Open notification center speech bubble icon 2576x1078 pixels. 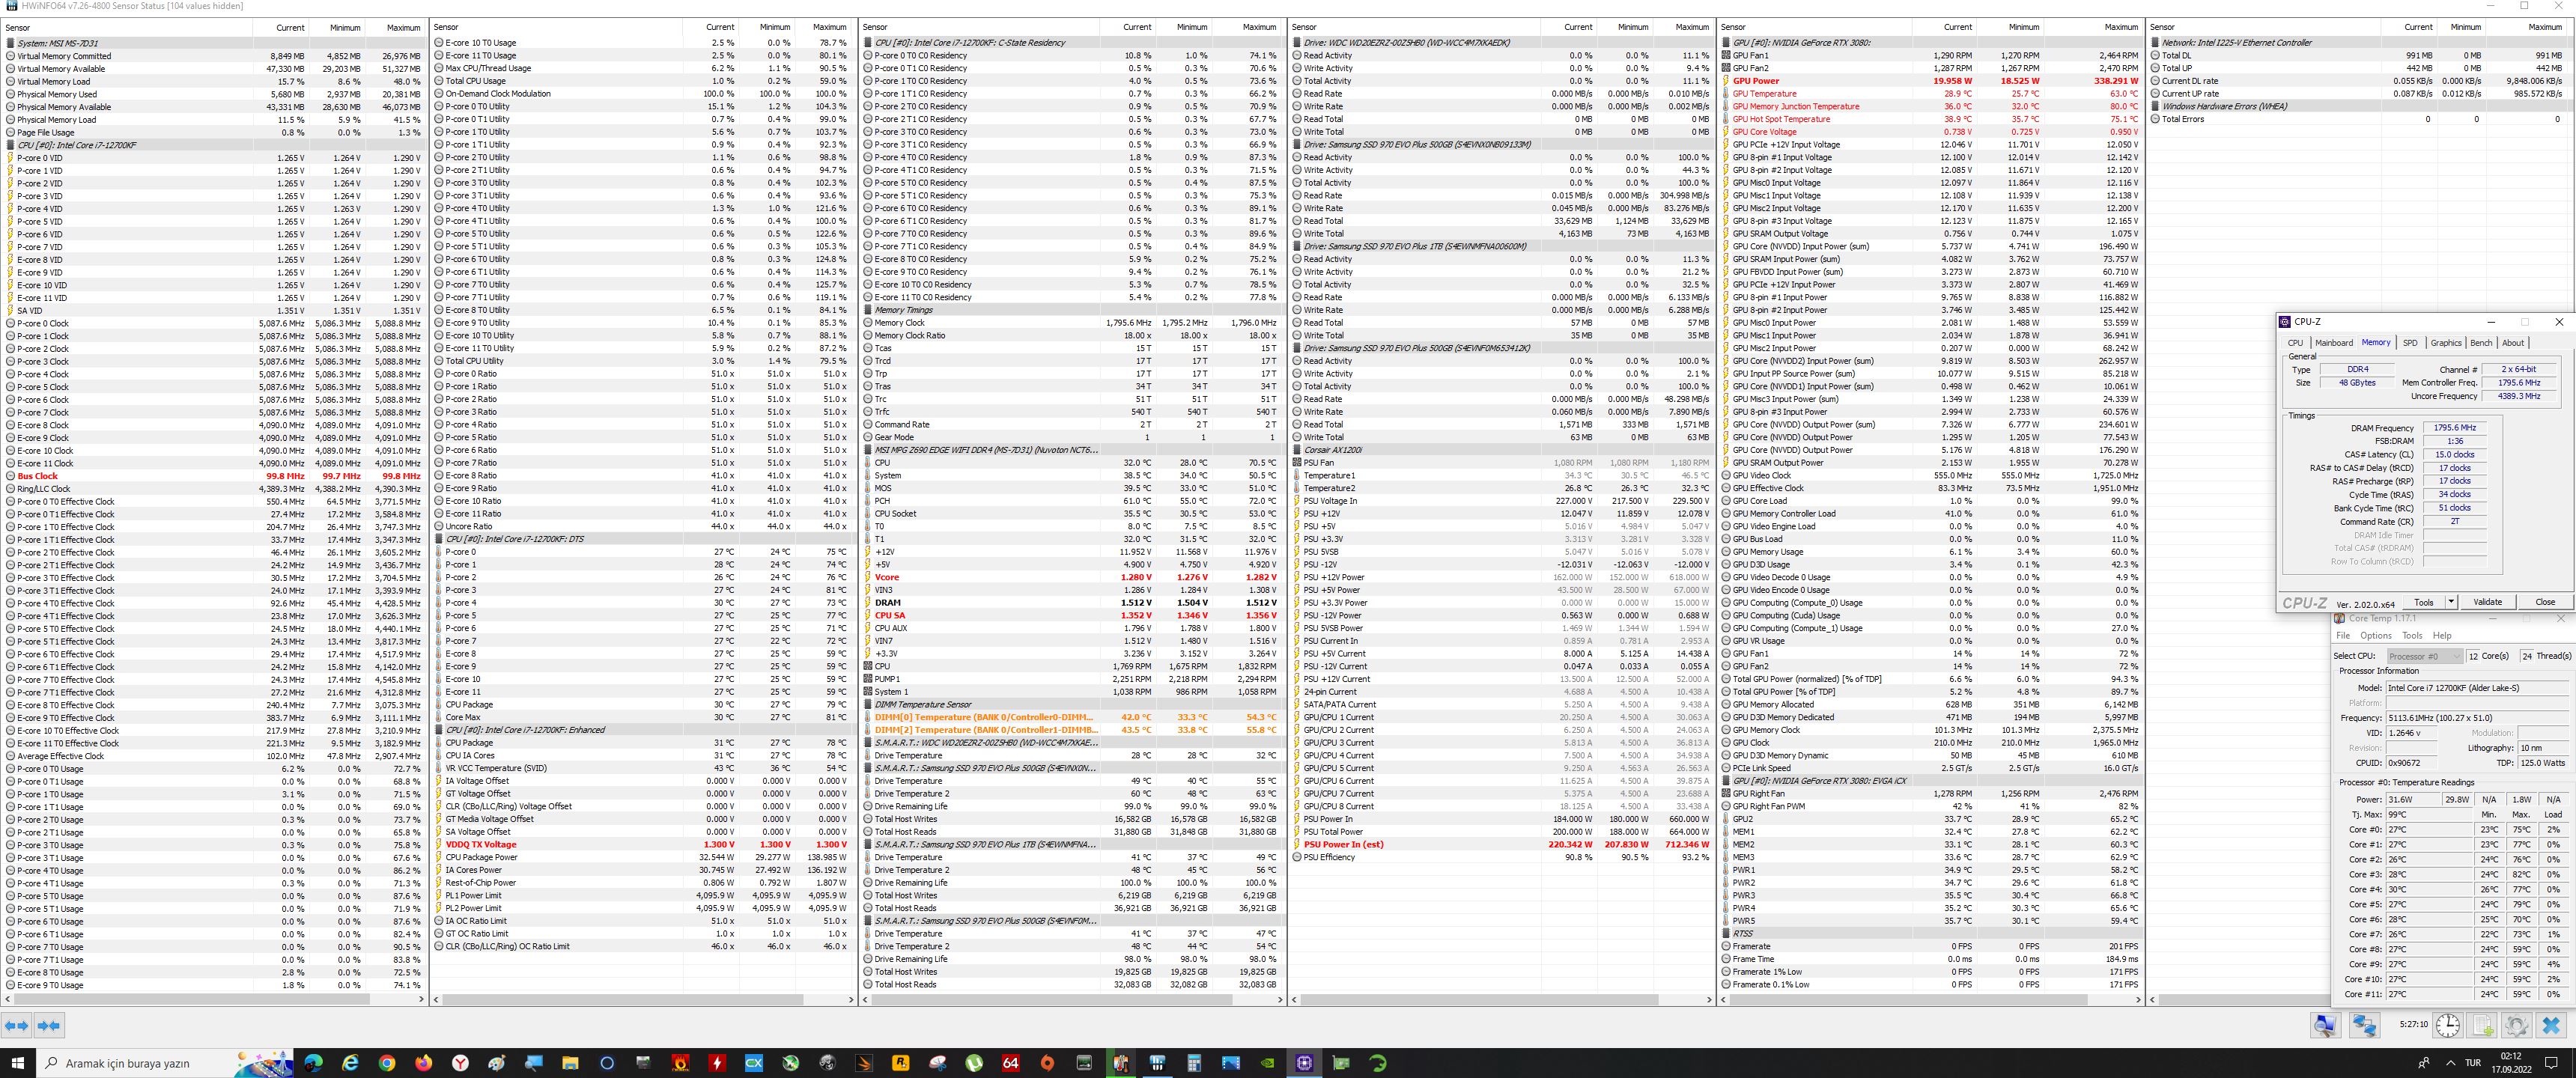click(2552, 1063)
